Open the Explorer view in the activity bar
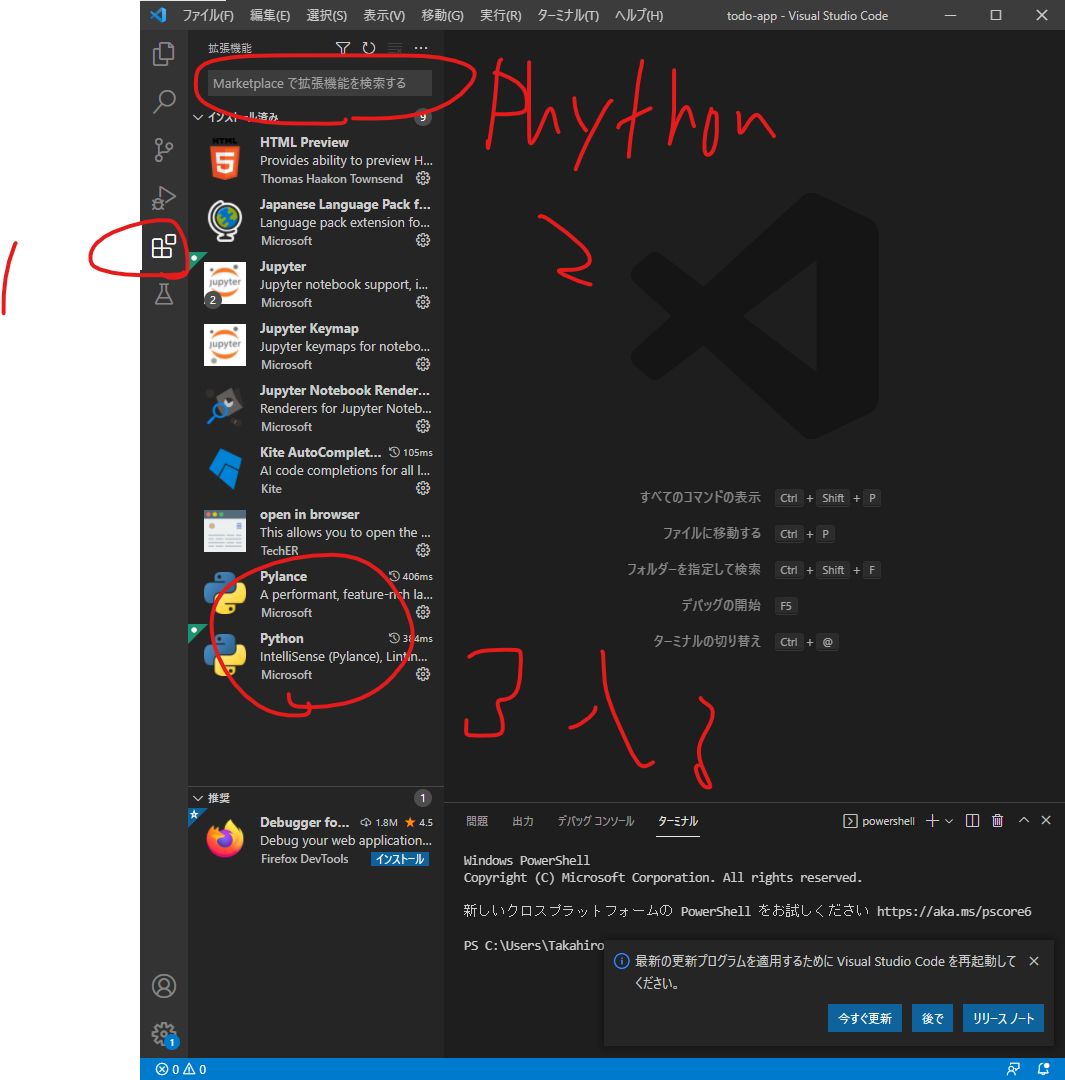This screenshot has height=1080, width=1065. (163, 53)
